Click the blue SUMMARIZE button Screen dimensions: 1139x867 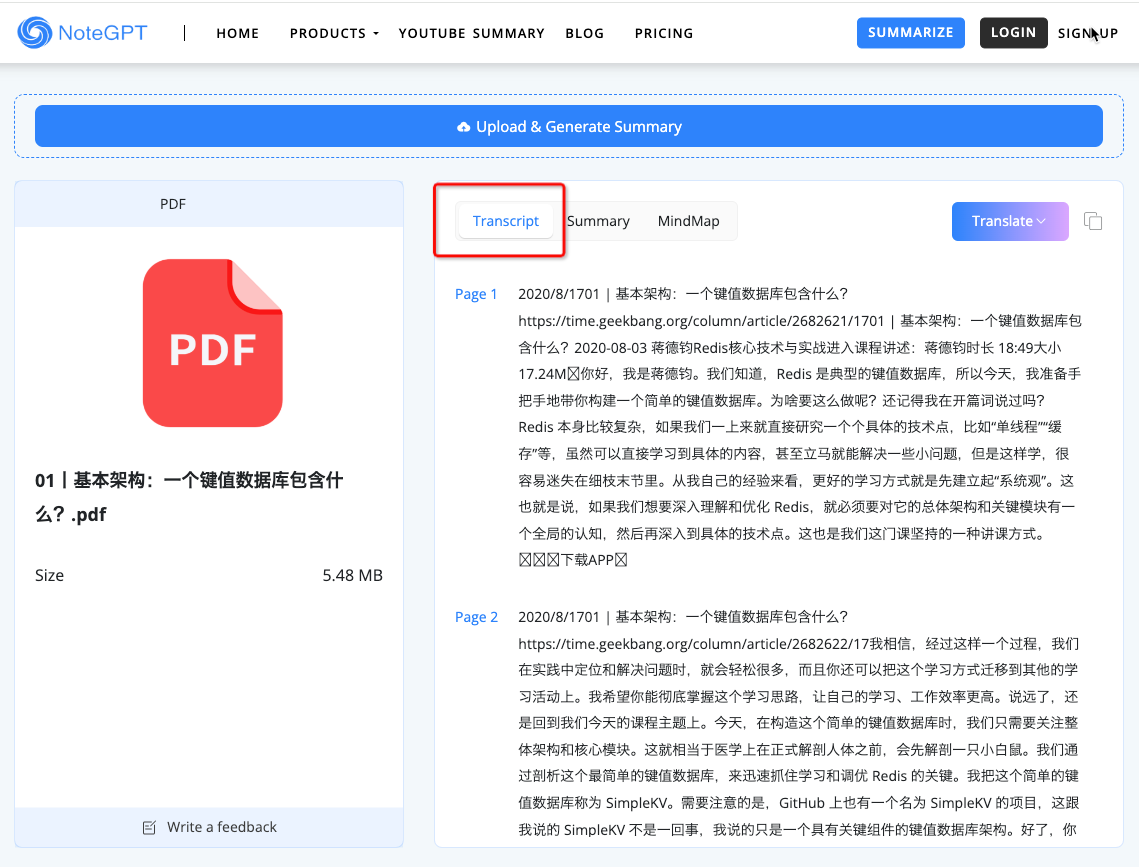[910, 33]
